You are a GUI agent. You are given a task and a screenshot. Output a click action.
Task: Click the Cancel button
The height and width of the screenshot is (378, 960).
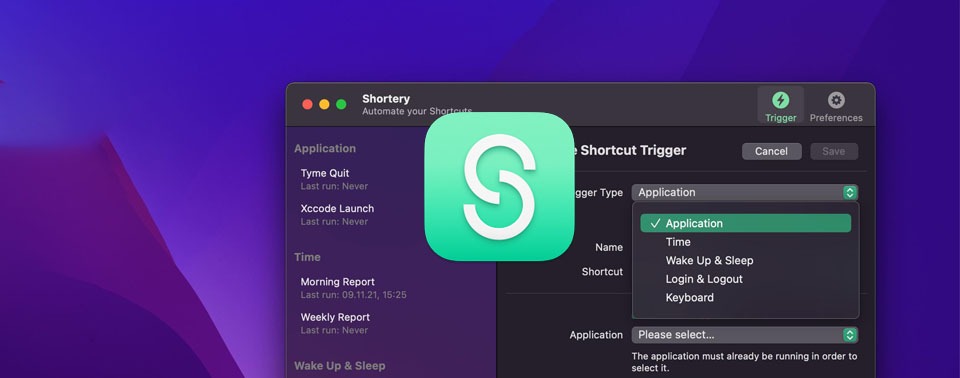771,151
